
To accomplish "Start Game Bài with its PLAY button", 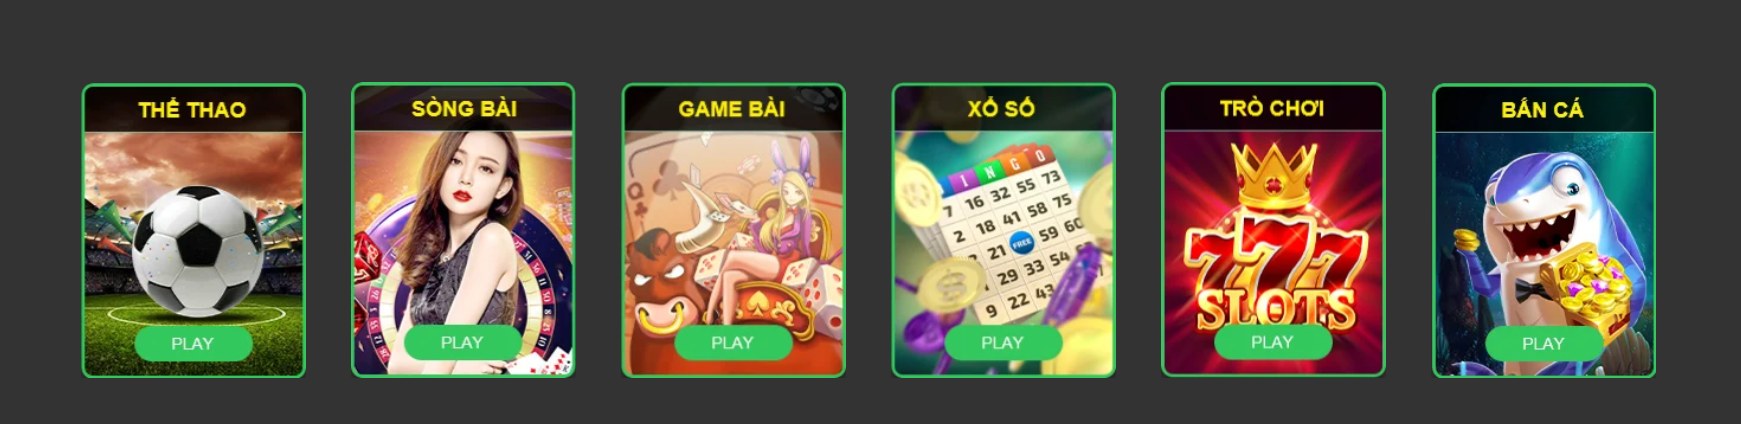I will click(x=732, y=343).
